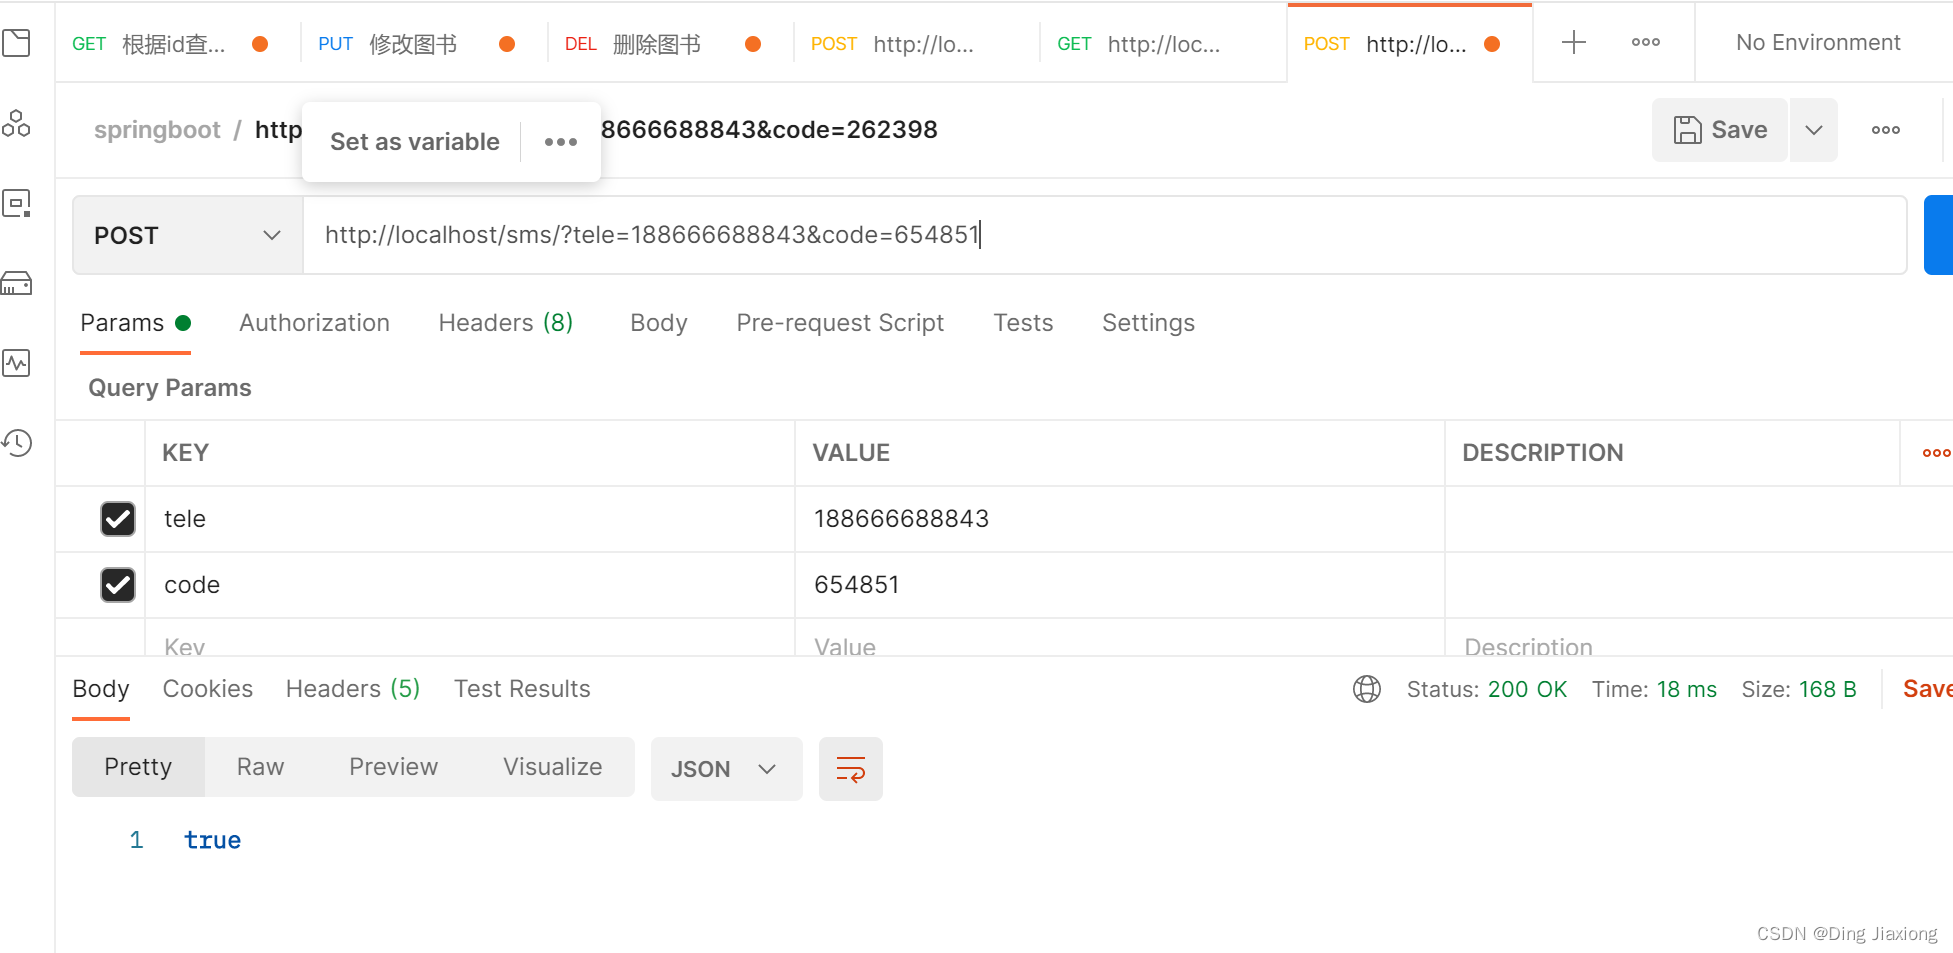1953x953 pixels.
Task: Open the No Environment selector
Action: (x=1818, y=42)
